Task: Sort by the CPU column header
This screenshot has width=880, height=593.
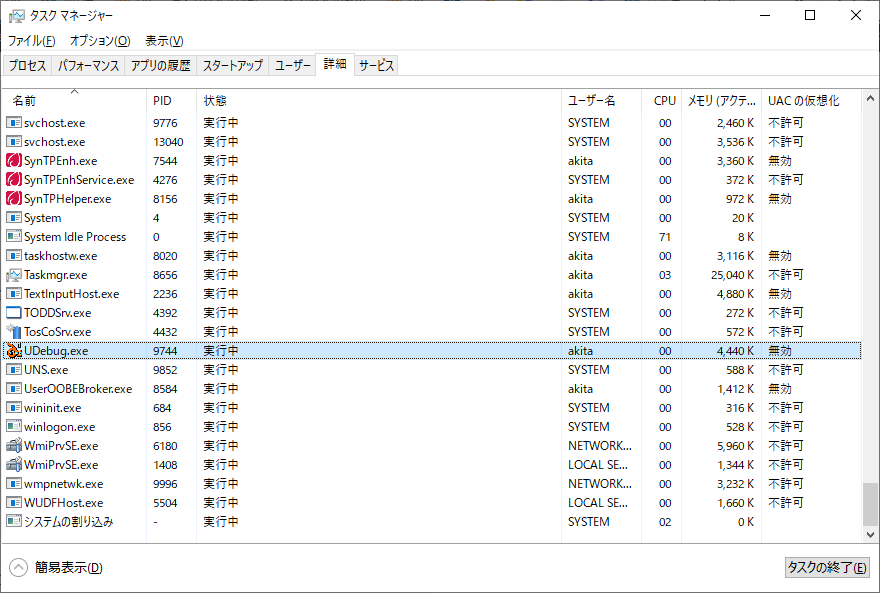Action: (661, 100)
